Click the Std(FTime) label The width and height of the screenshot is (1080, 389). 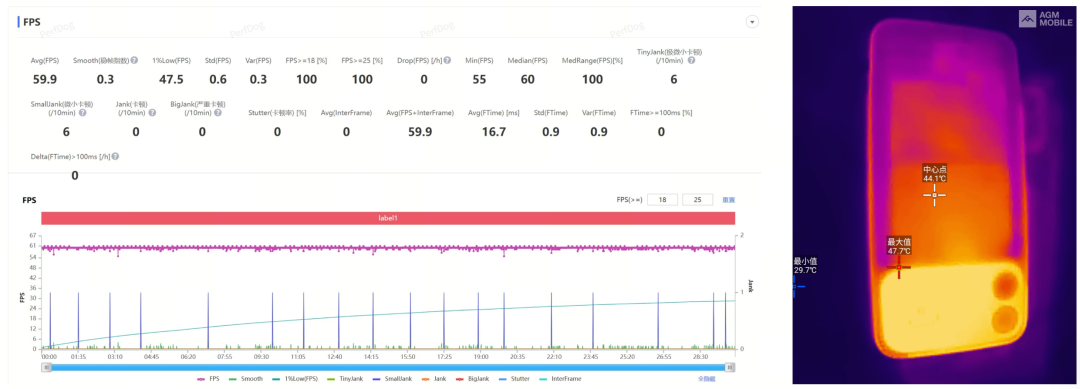click(x=550, y=112)
